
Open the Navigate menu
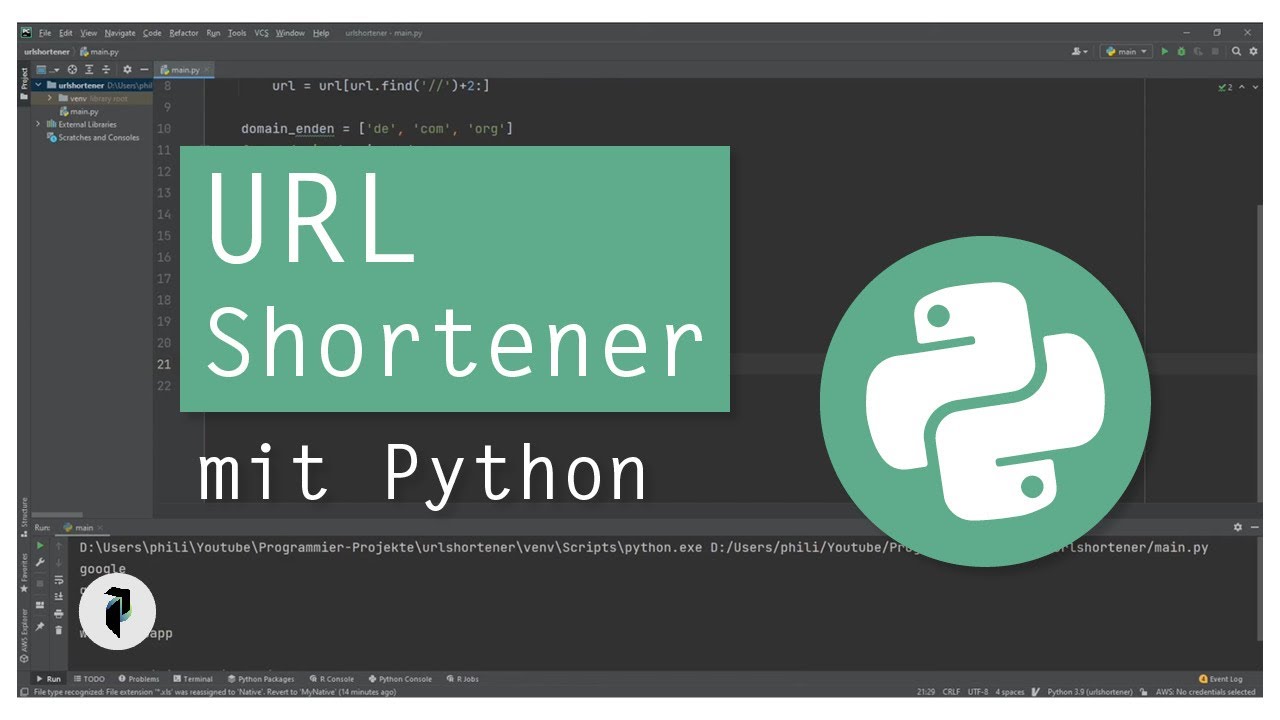click(120, 33)
